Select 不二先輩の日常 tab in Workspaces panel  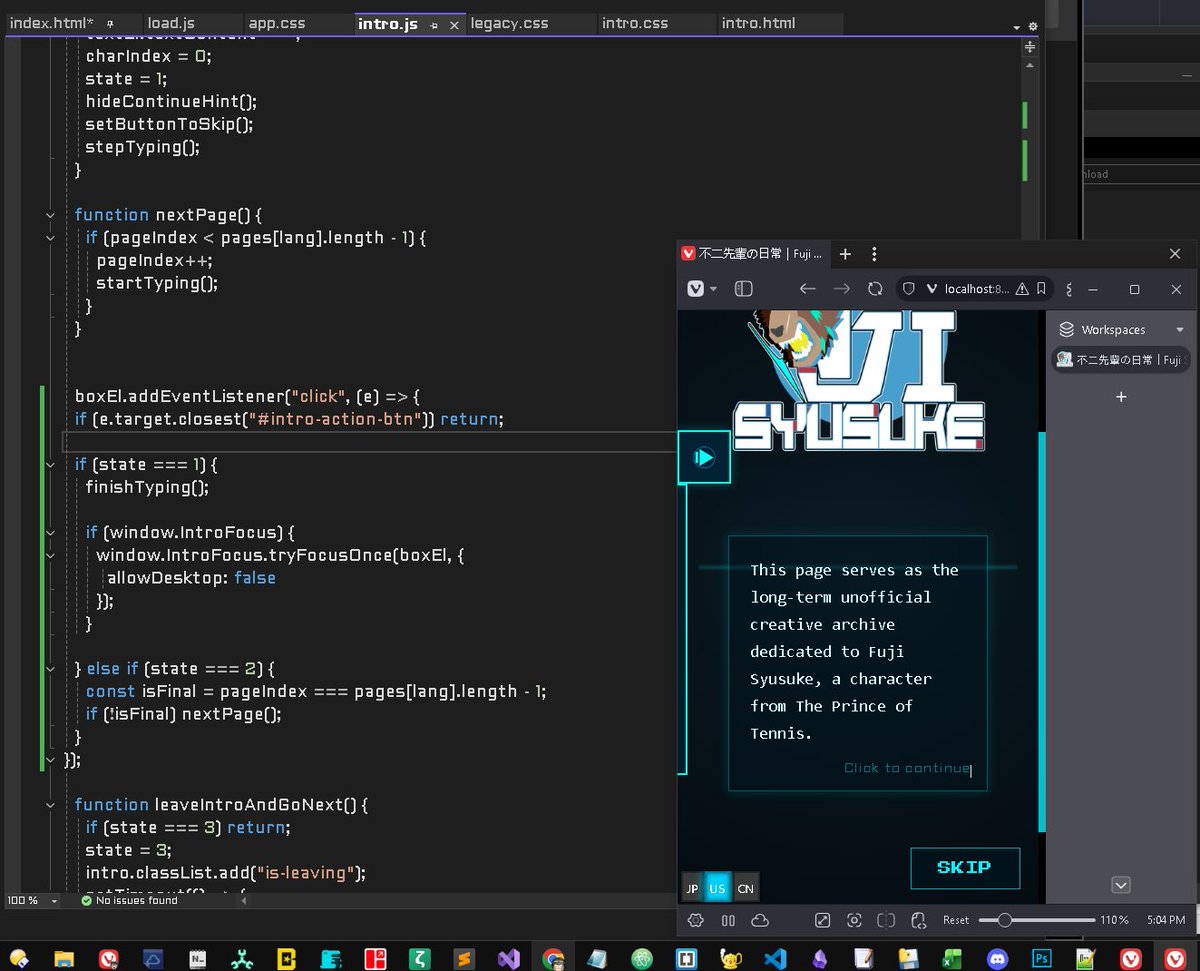pos(1120,359)
